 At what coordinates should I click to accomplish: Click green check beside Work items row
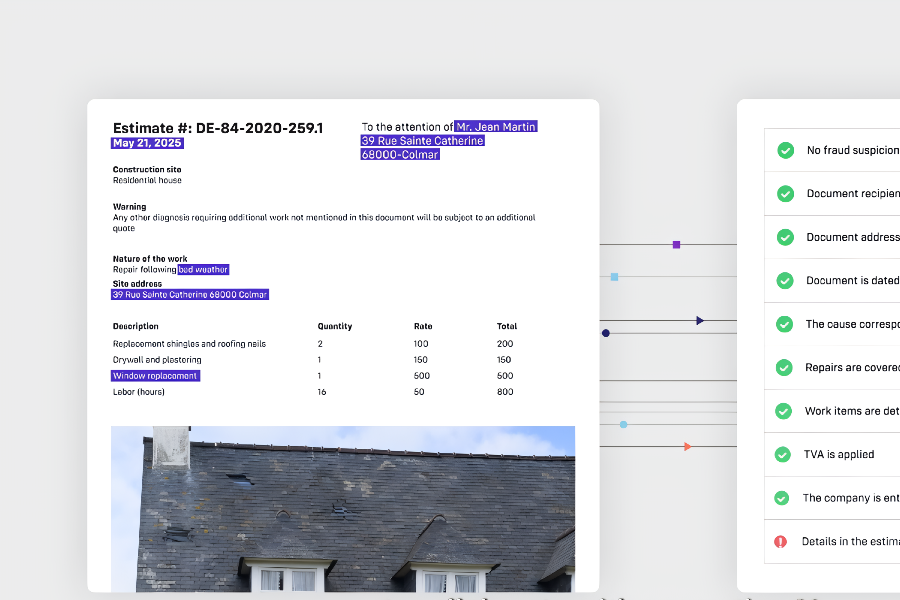click(x=783, y=411)
